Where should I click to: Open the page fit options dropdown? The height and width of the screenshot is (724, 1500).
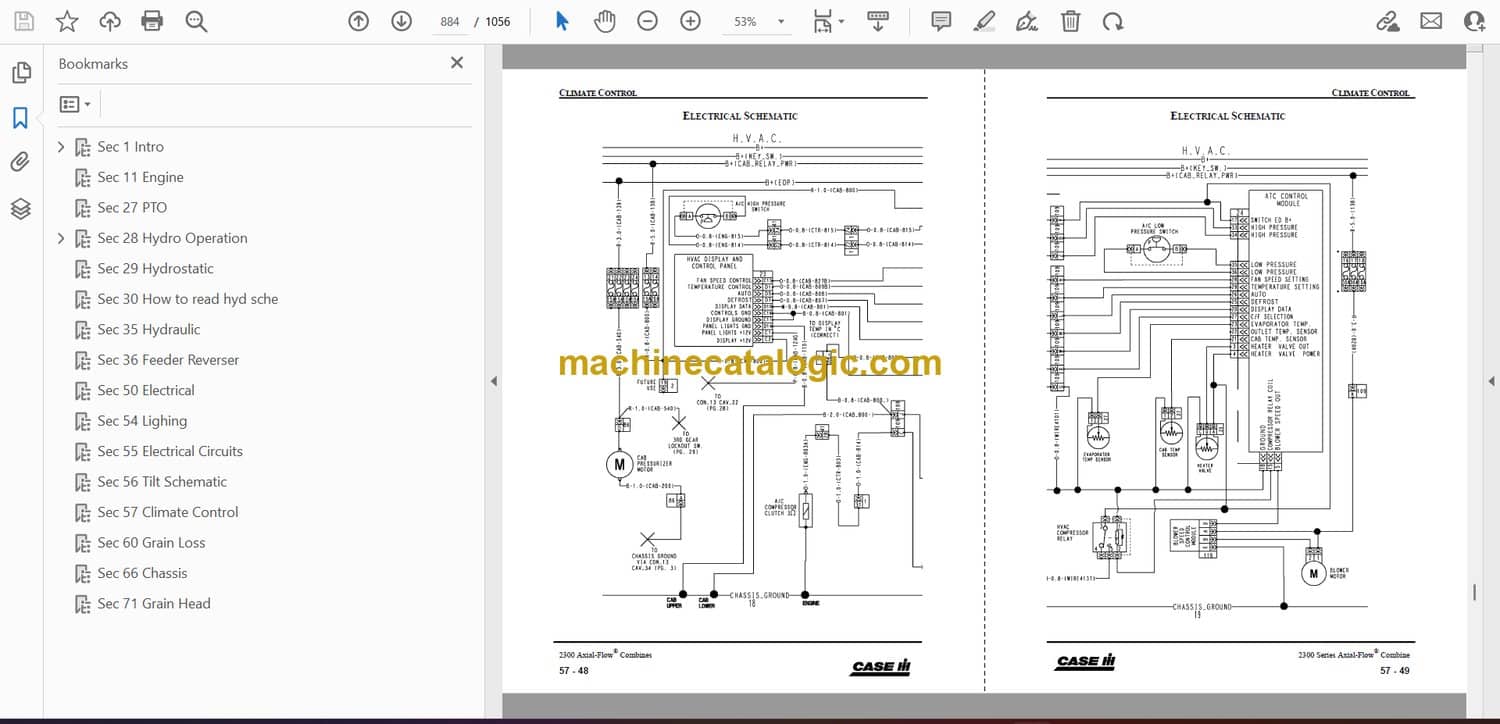[x=828, y=21]
